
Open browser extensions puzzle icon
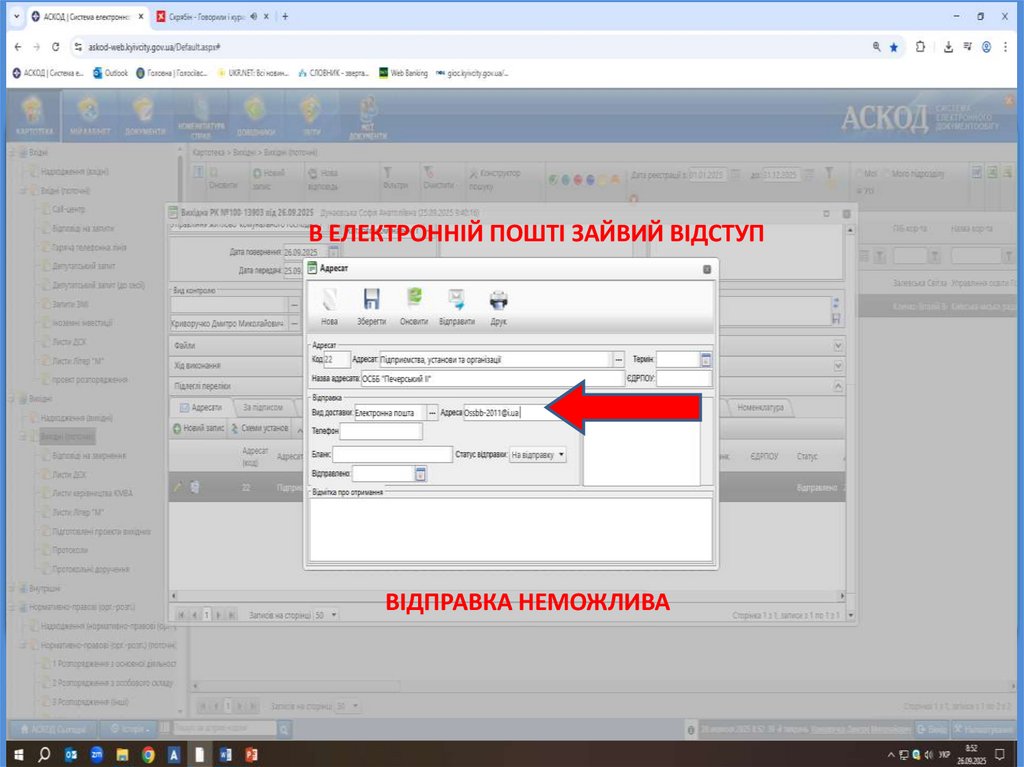[920, 47]
